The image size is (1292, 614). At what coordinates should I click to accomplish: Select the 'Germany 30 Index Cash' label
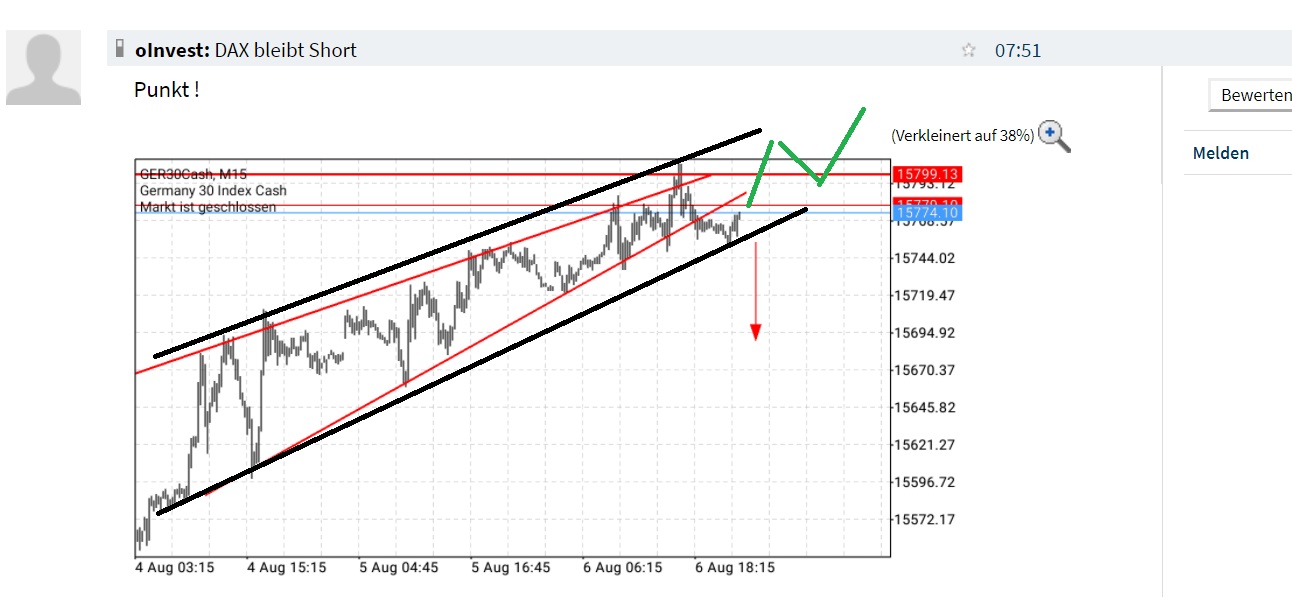(213, 190)
